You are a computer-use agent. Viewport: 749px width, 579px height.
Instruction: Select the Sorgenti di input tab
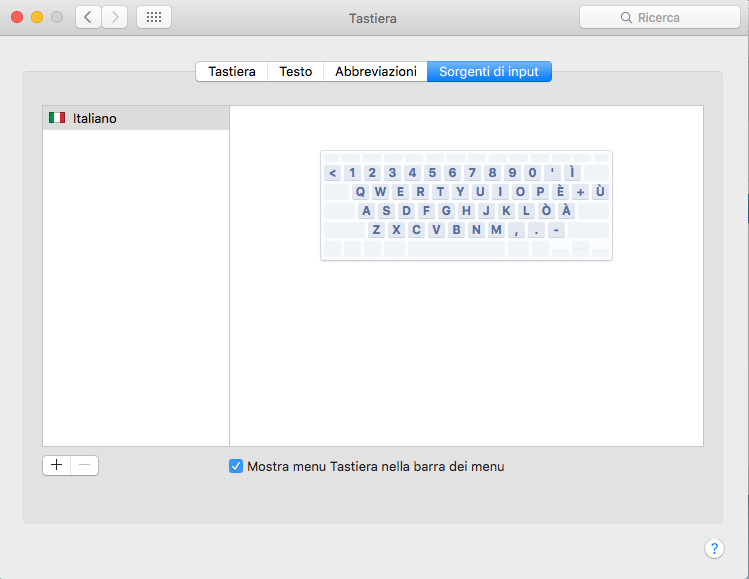(x=489, y=71)
